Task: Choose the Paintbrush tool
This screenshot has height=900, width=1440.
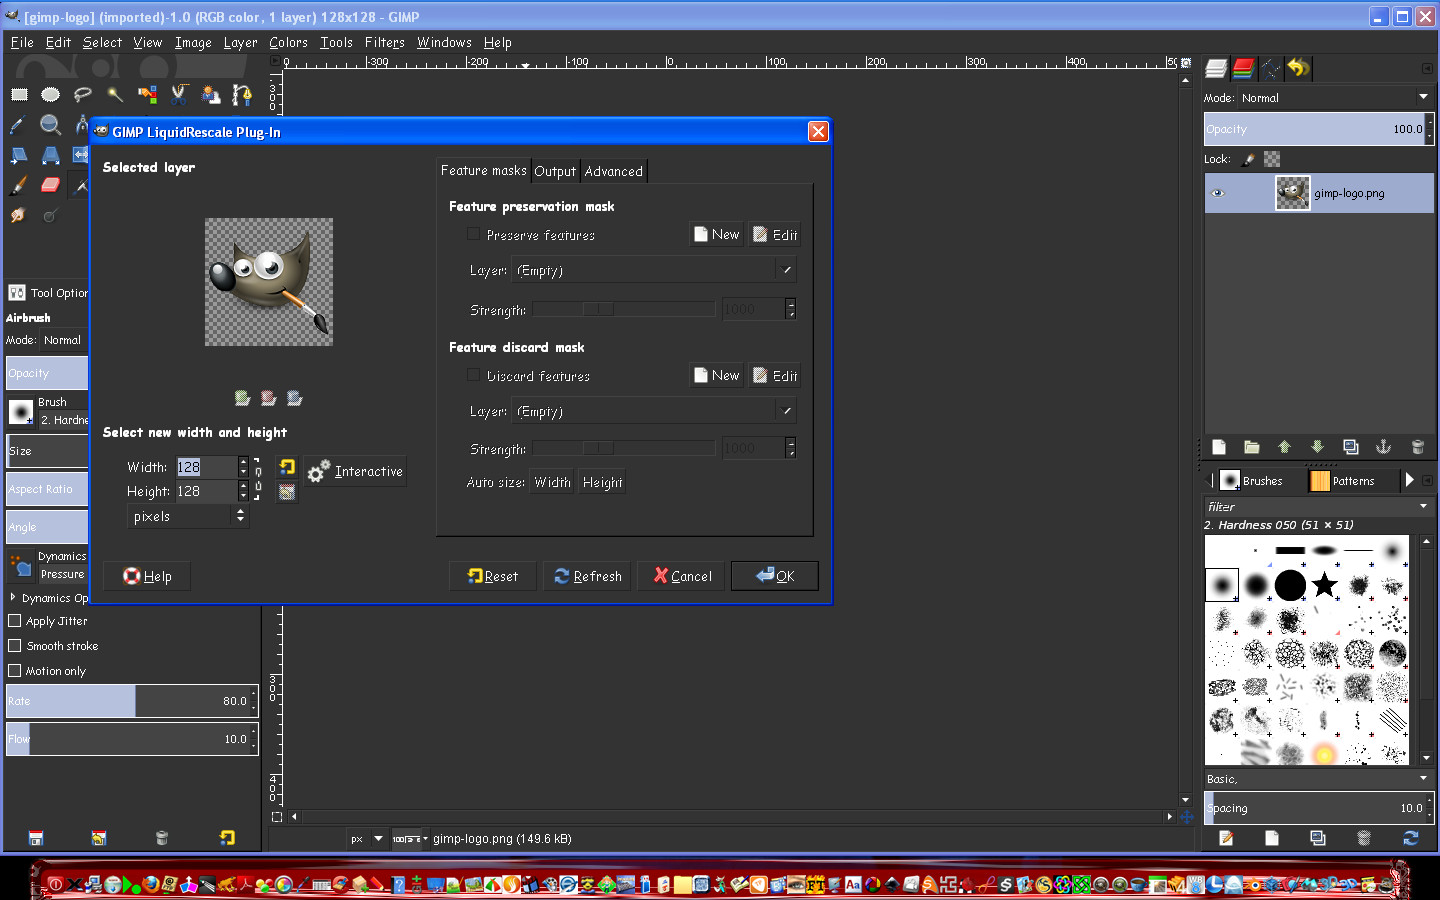Action: point(18,185)
